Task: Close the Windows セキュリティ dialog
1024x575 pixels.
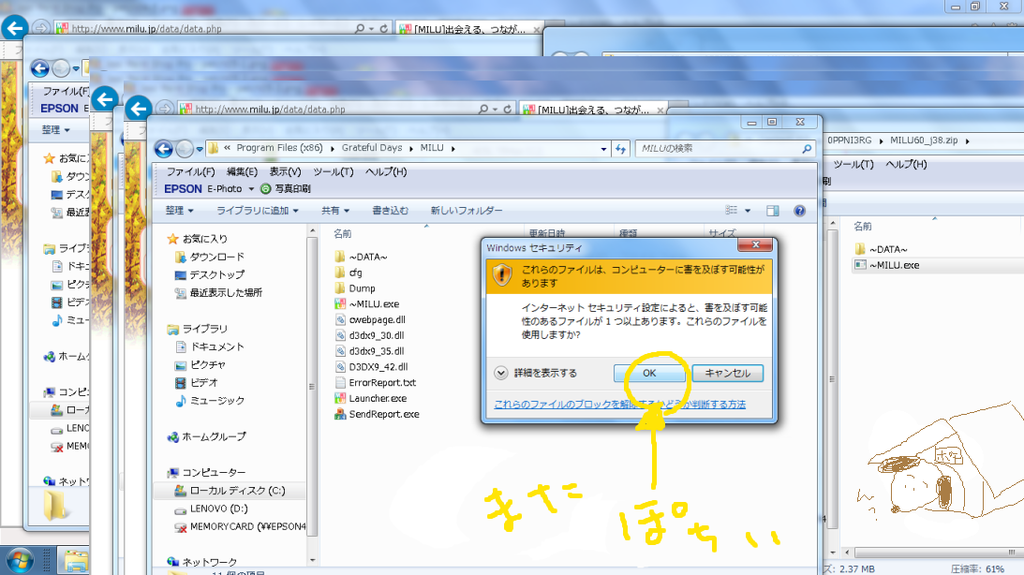Action: pos(755,245)
